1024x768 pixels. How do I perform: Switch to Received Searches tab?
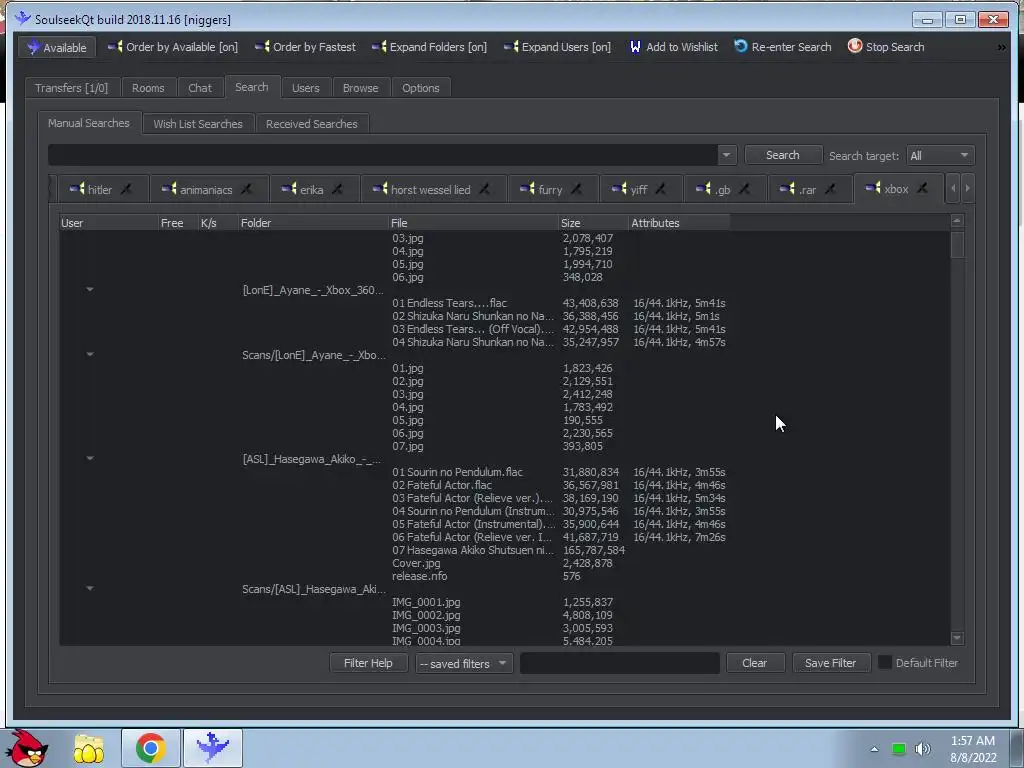point(312,123)
